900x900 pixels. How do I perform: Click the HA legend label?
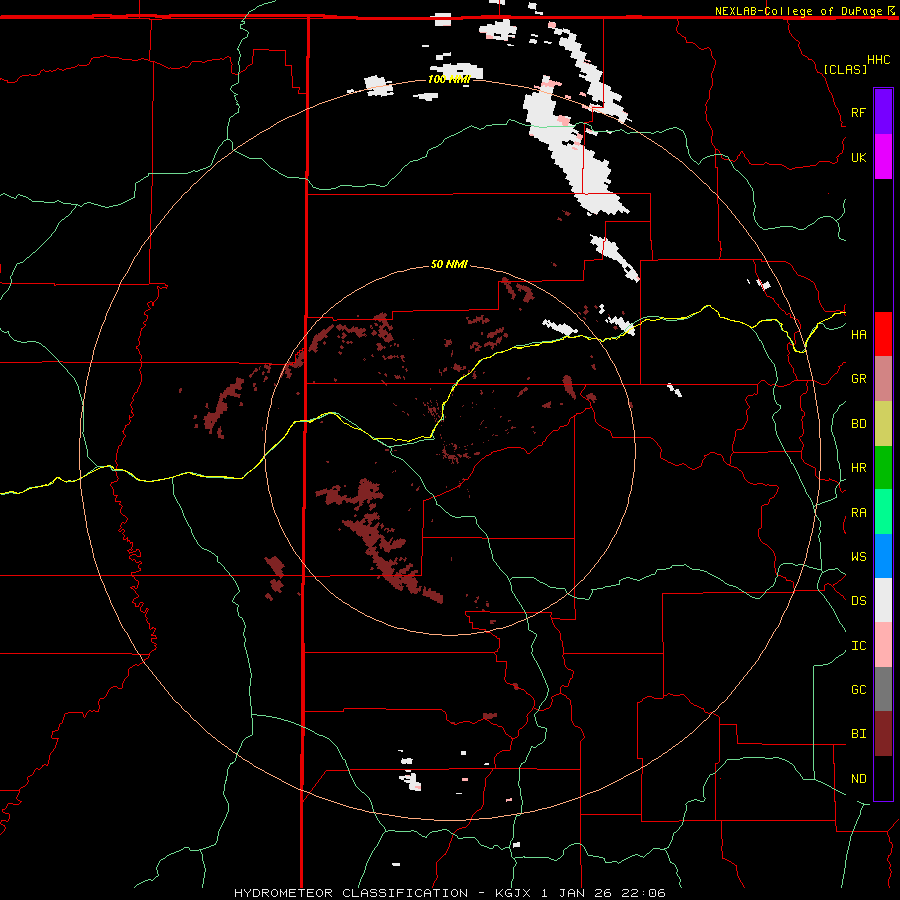click(x=858, y=335)
